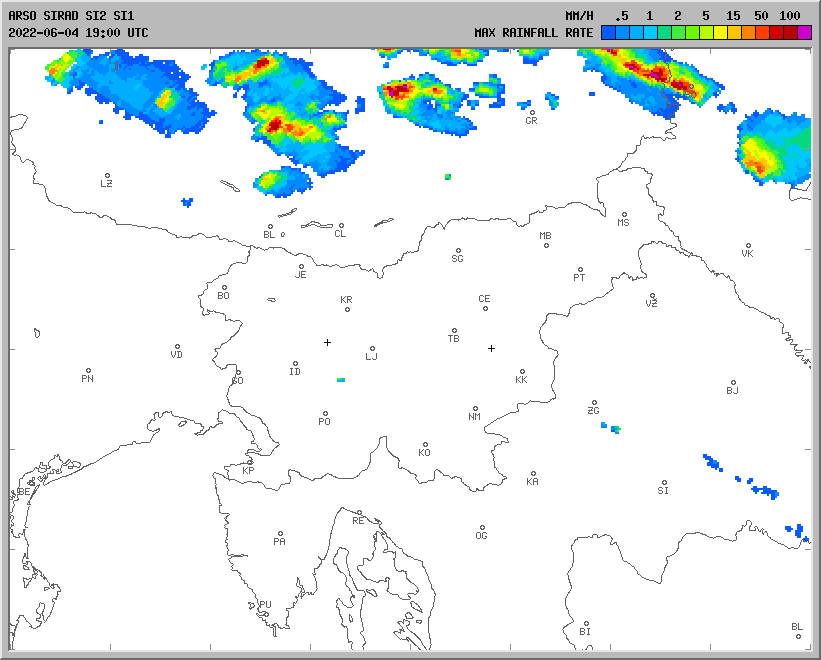This screenshot has width=821, height=660.
Task: Pick the yellow swatch in rainfall legend
Action: 720,33
